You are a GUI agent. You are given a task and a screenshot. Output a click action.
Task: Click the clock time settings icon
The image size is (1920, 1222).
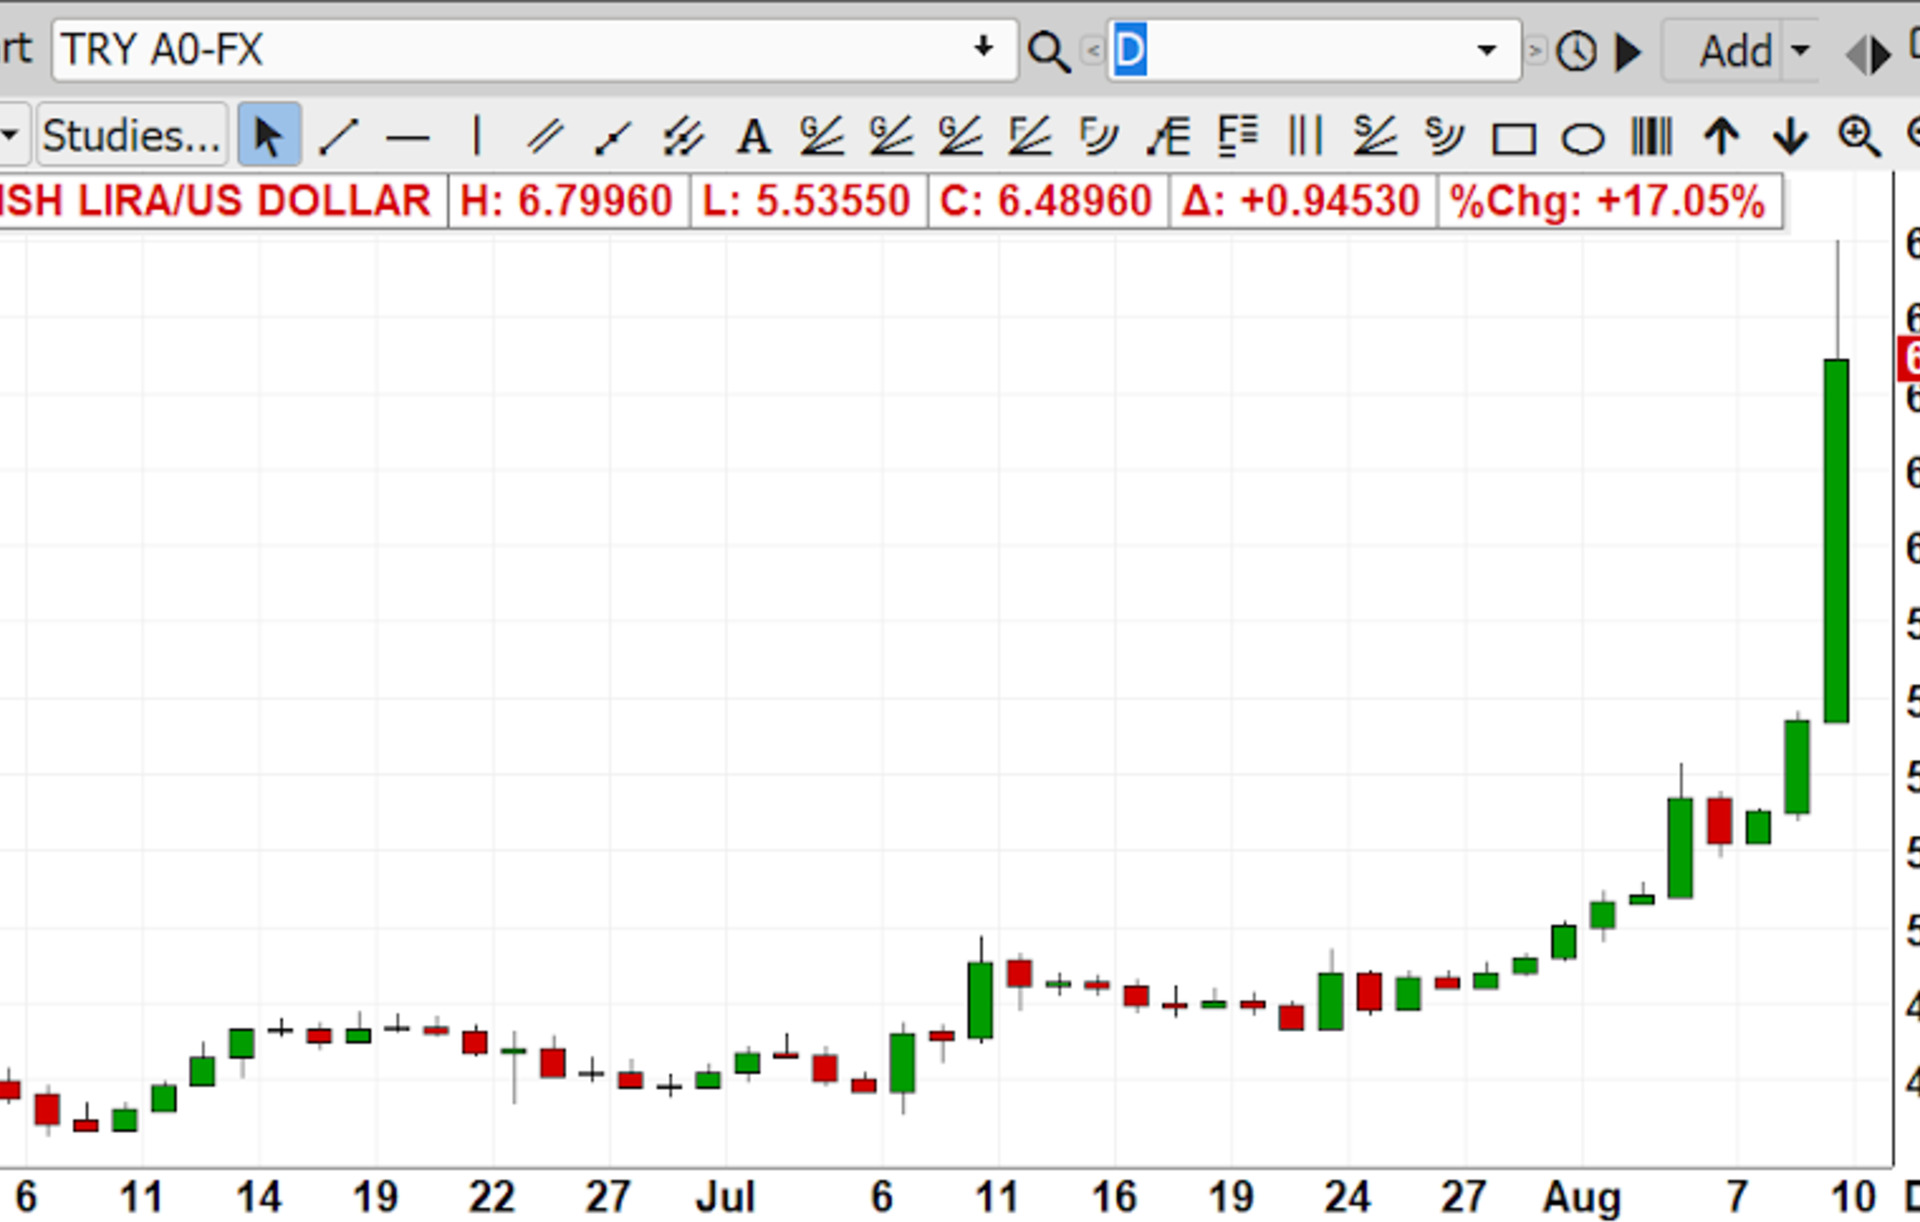pyautogui.click(x=1576, y=51)
